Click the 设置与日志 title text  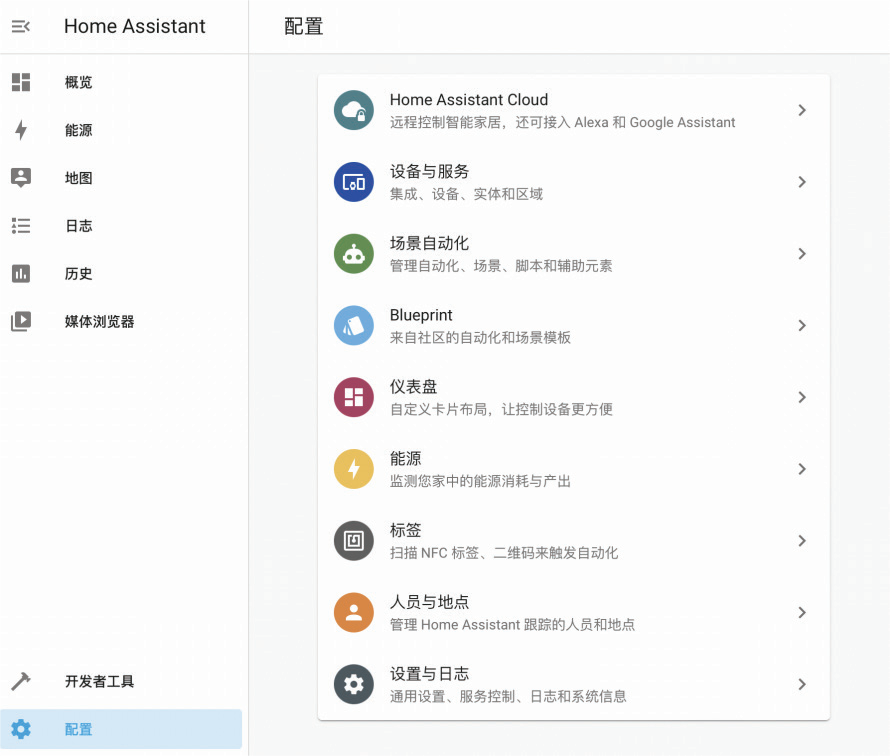pyautogui.click(x=429, y=674)
